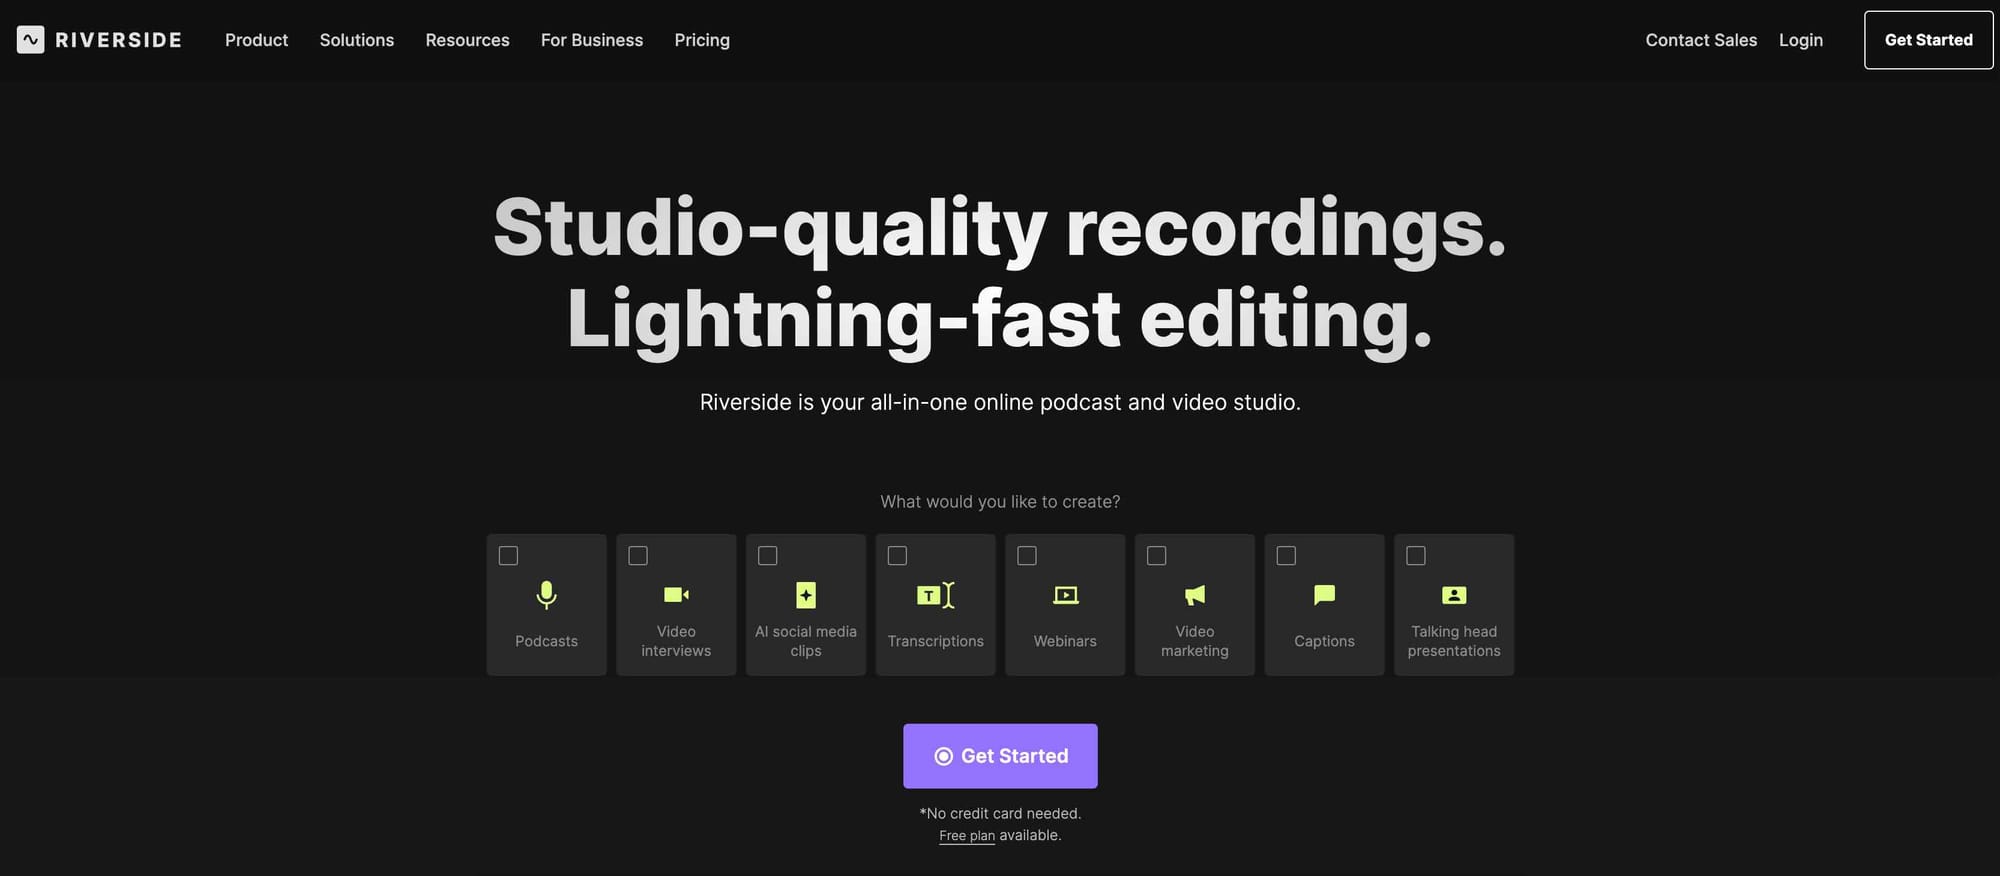This screenshot has width=2000, height=876.
Task: Click the Video interviews camera icon
Action: coord(676,595)
